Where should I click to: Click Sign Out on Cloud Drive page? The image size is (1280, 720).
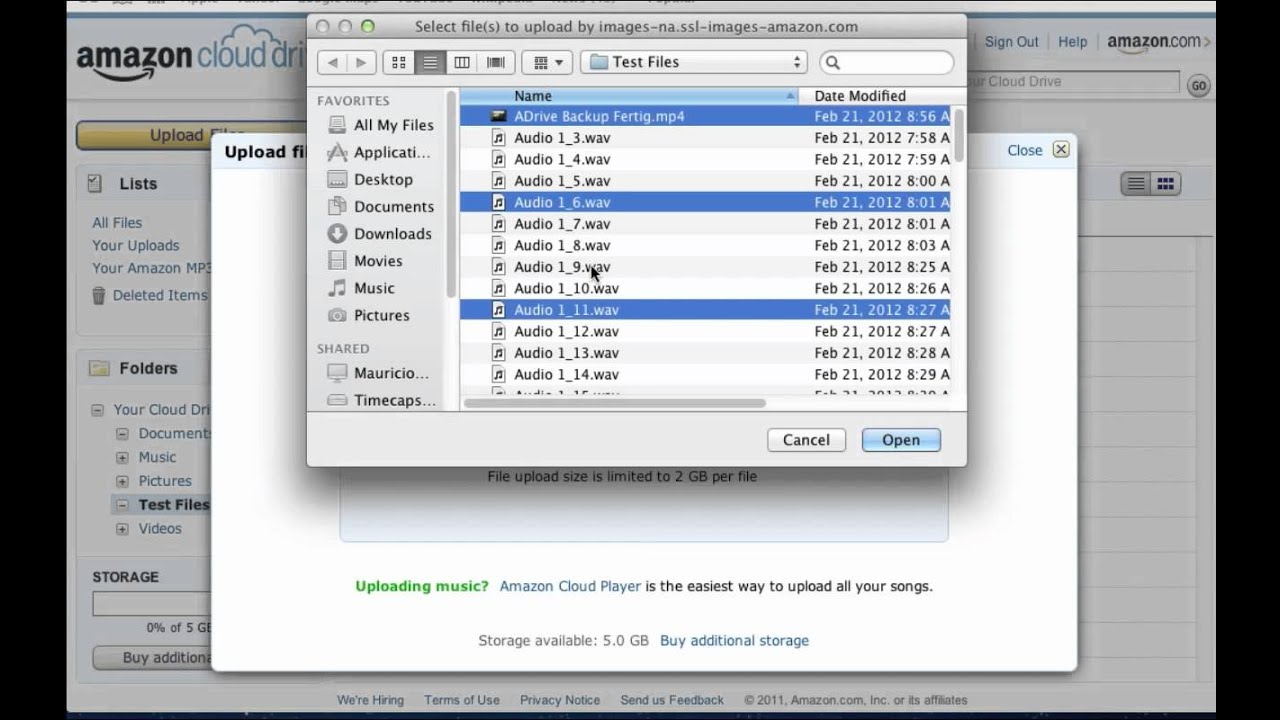[1012, 42]
